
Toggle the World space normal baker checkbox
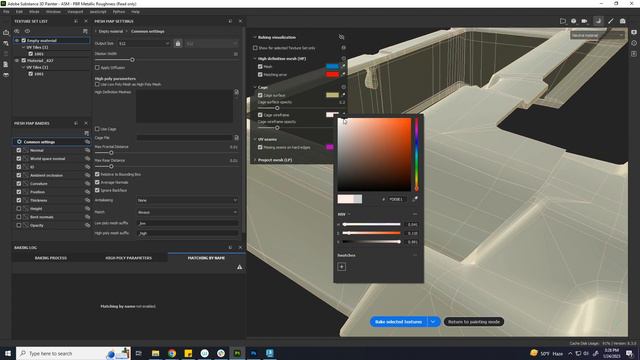pyautogui.click(x=19, y=158)
